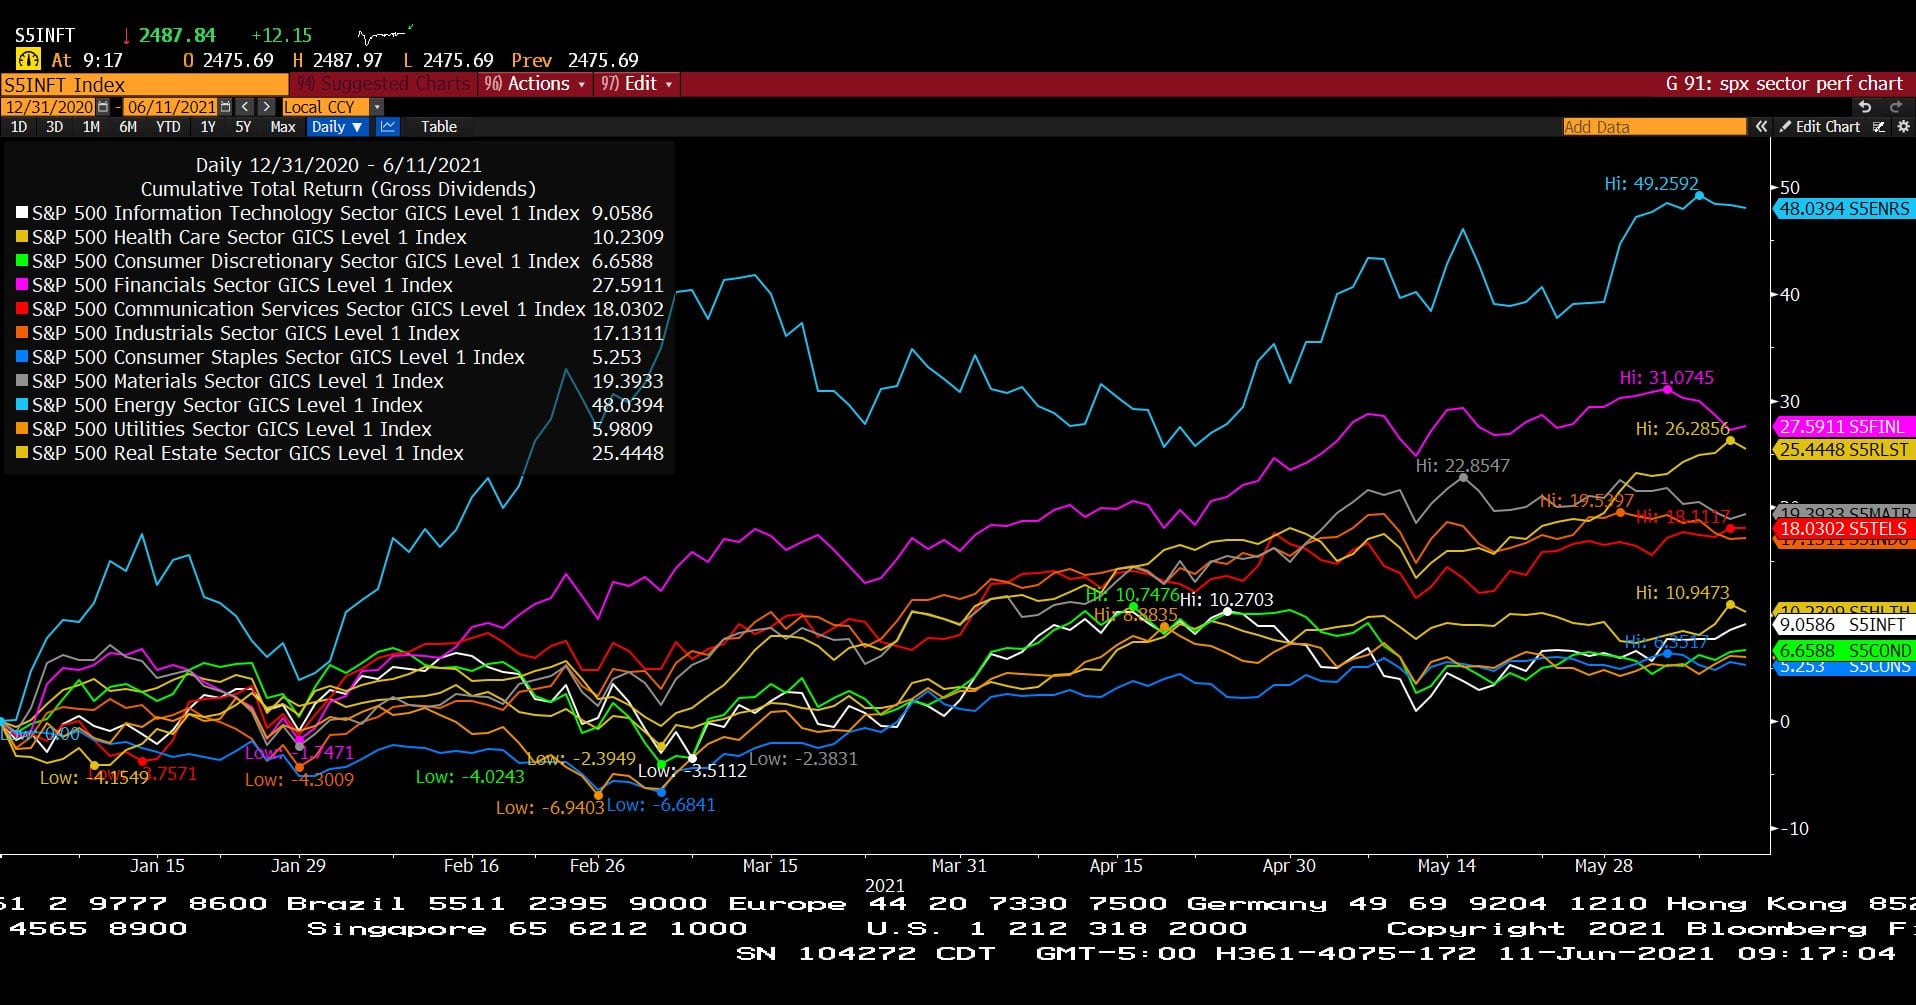Collapse panel with double left chevron
Viewport: 1916px width, 1005px height.
tap(1761, 127)
